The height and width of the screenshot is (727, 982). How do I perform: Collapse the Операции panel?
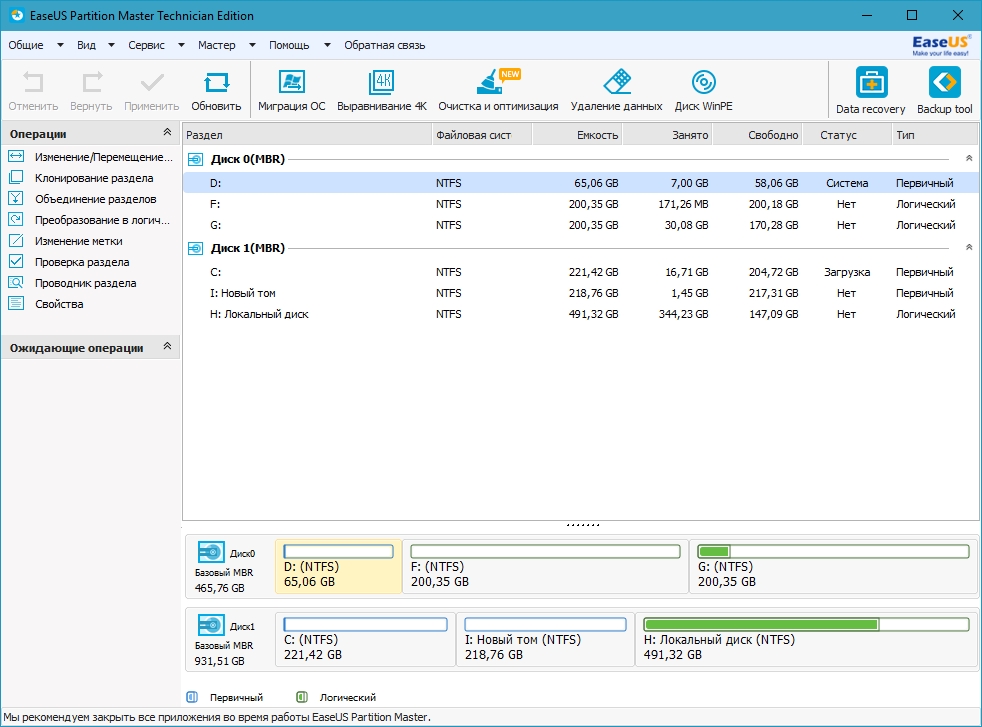(x=167, y=133)
